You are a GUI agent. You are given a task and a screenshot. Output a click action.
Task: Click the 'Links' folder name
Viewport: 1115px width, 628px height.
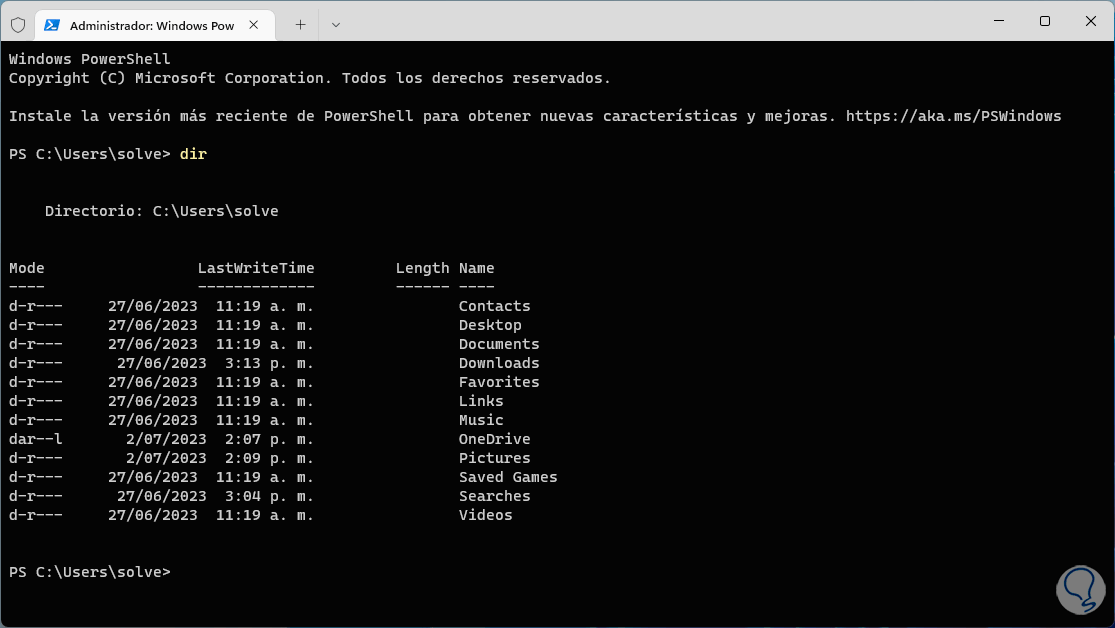click(481, 401)
